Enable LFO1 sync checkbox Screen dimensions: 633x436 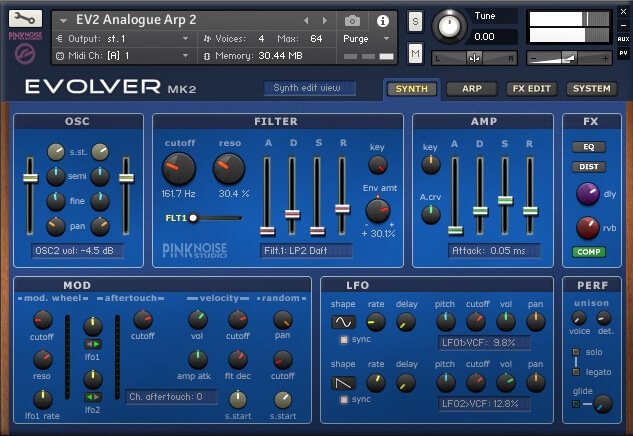click(344, 340)
